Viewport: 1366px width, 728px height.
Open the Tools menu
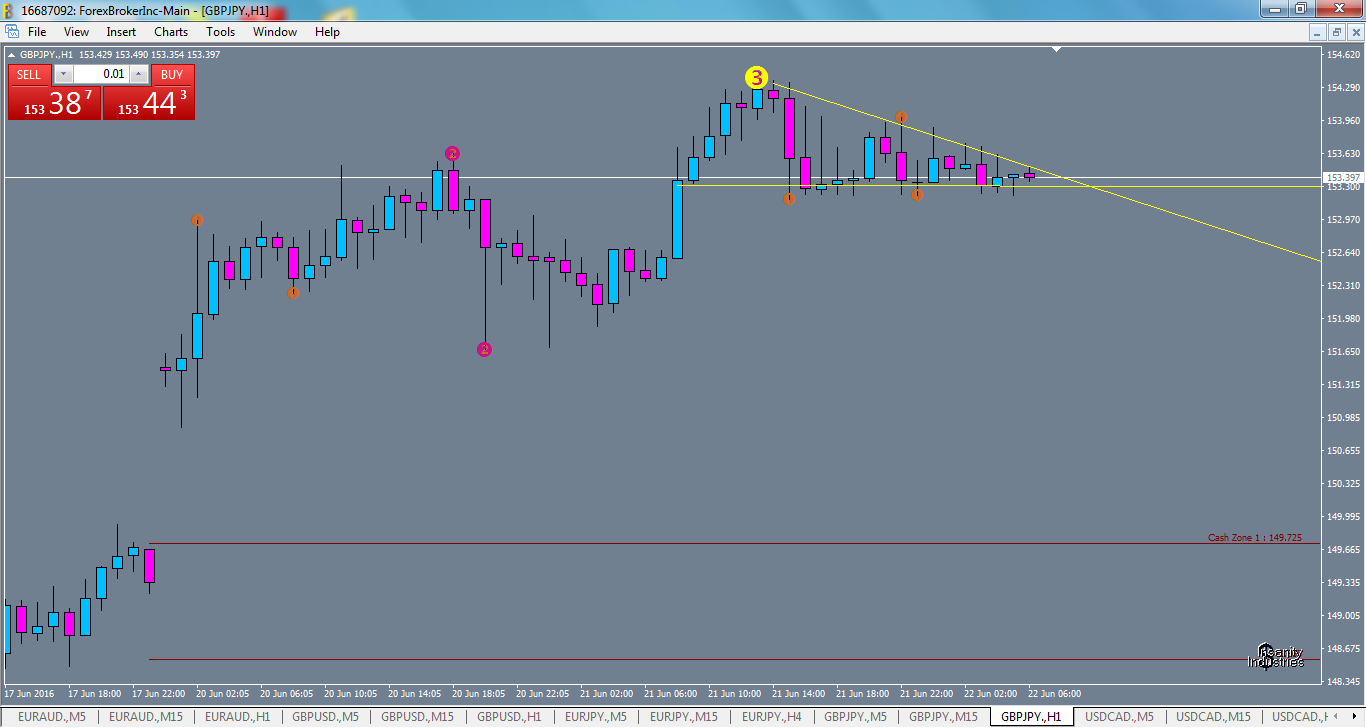pyautogui.click(x=220, y=31)
